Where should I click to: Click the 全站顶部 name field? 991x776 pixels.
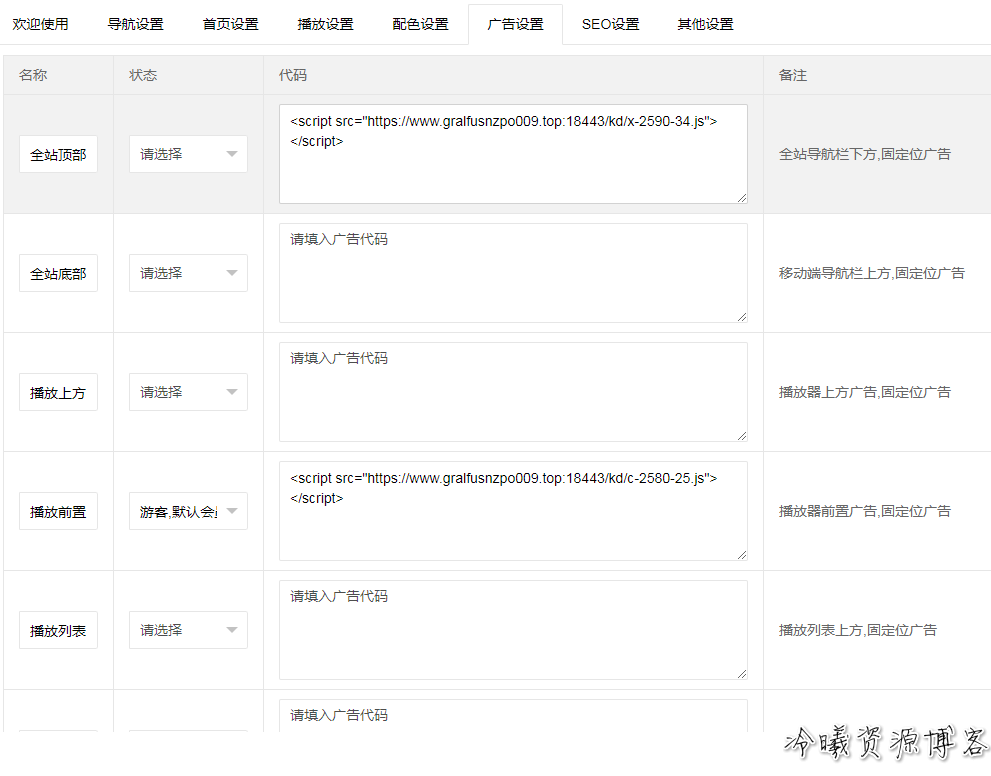[58, 154]
